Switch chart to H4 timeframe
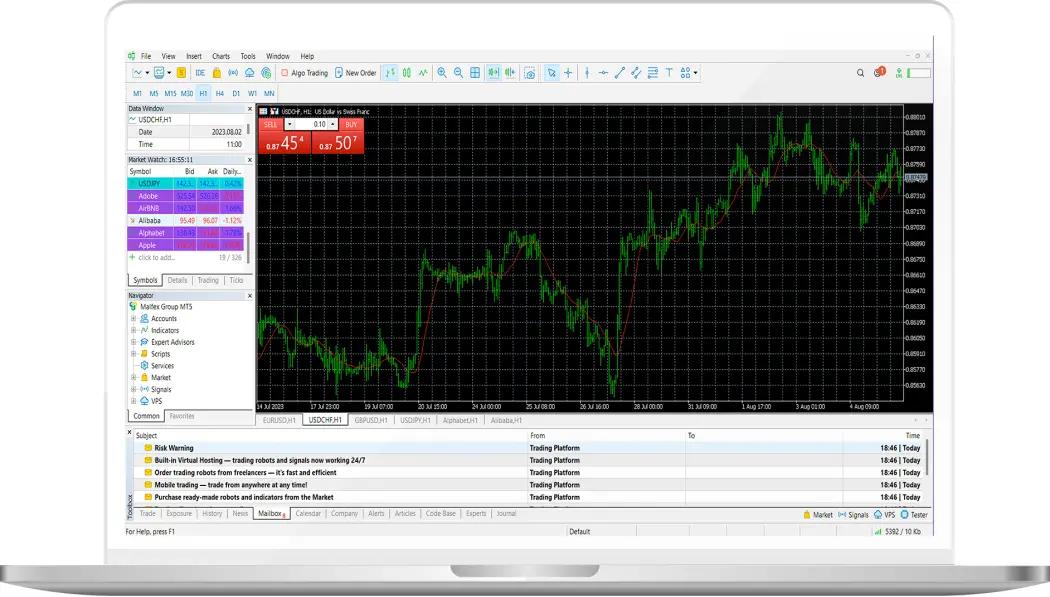The width and height of the screenshot is (1050, 597). [220, 93]
